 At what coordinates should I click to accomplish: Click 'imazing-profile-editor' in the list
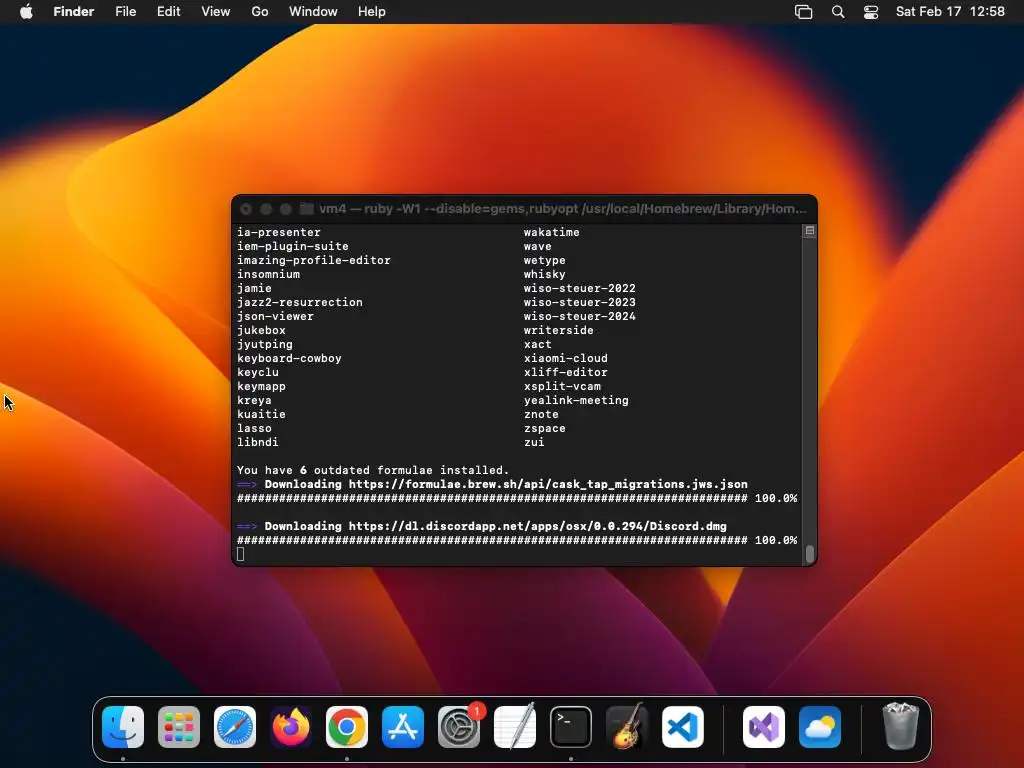(x=313, y=261)
